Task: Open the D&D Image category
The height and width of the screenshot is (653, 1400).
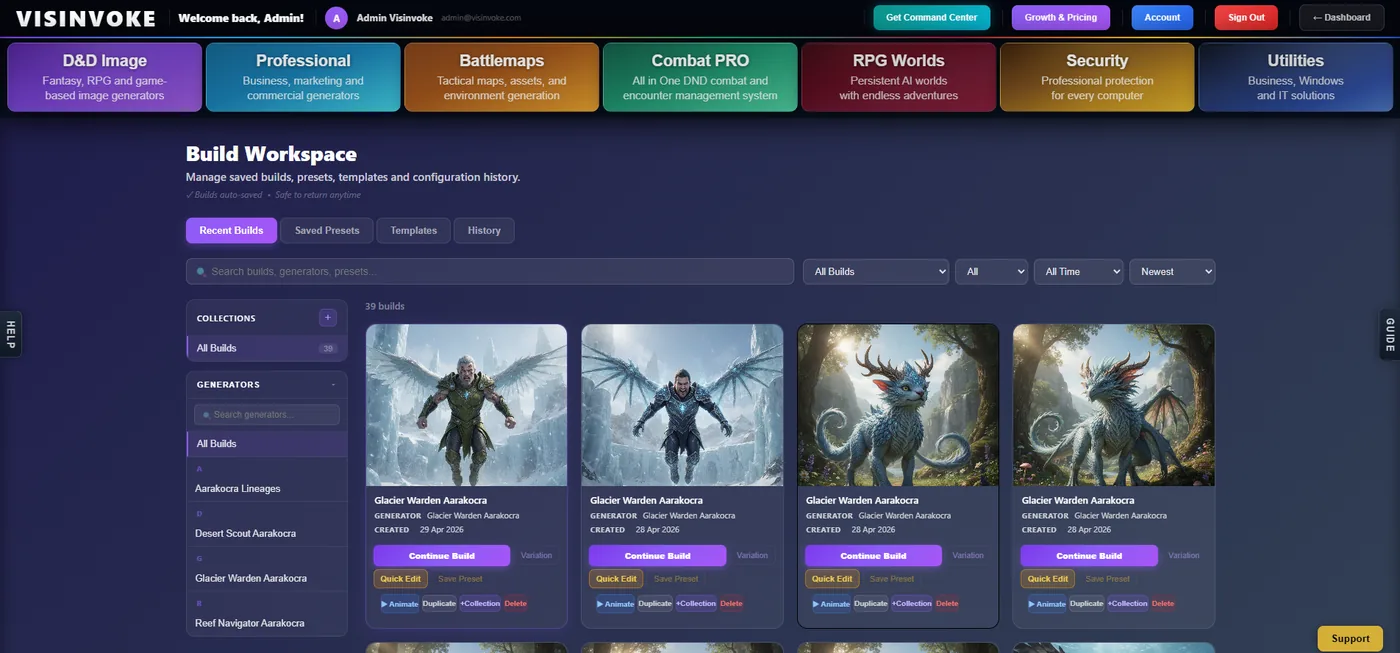Action: 104,77
